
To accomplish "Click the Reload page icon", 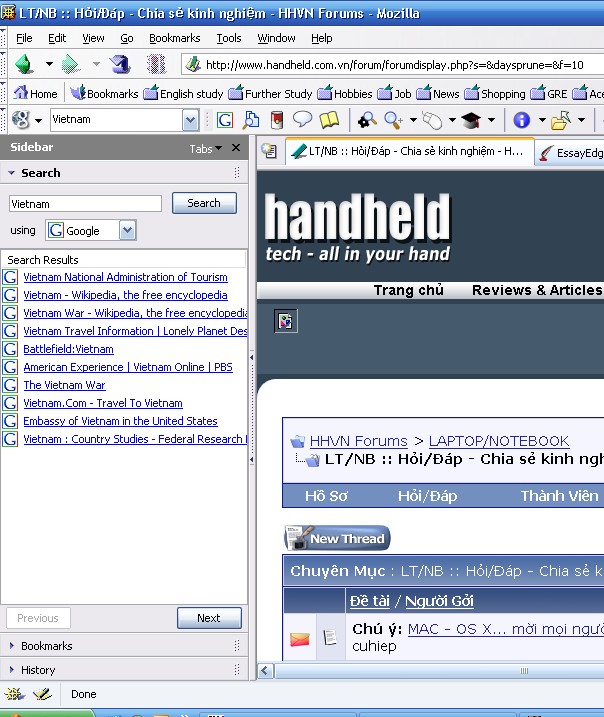I will point(120,64).
